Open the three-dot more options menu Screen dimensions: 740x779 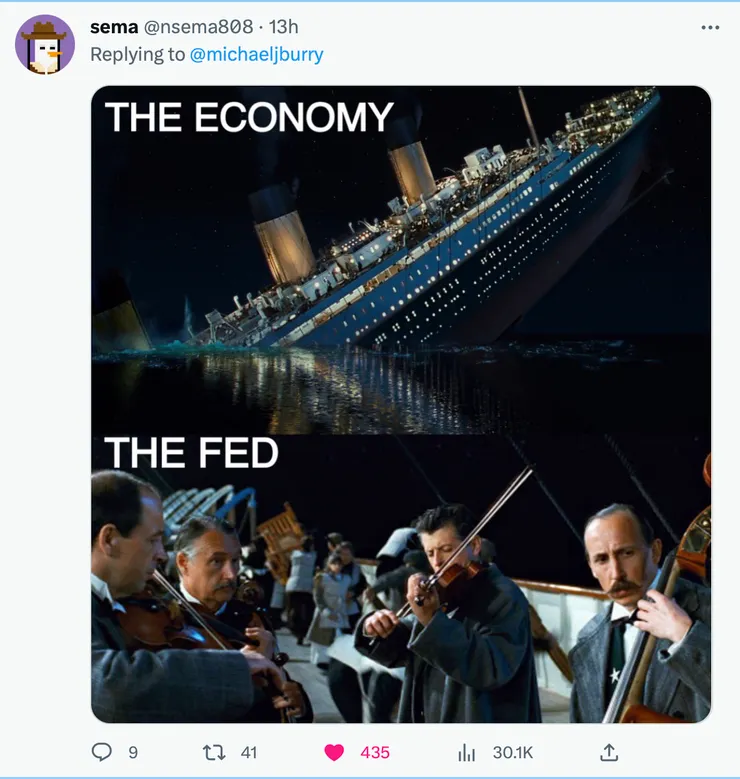pos(710,28)
